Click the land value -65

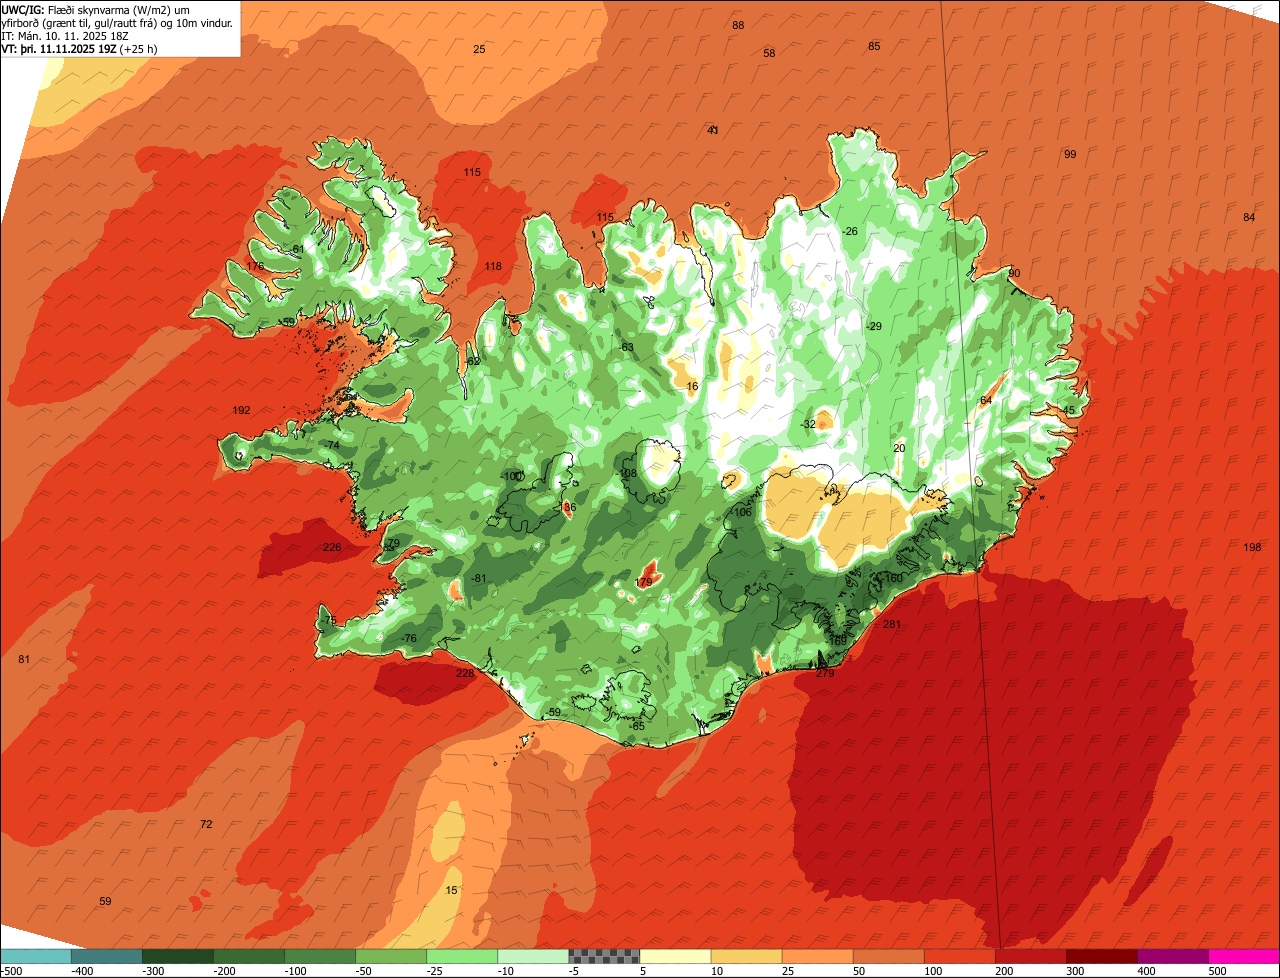(637, 725)
